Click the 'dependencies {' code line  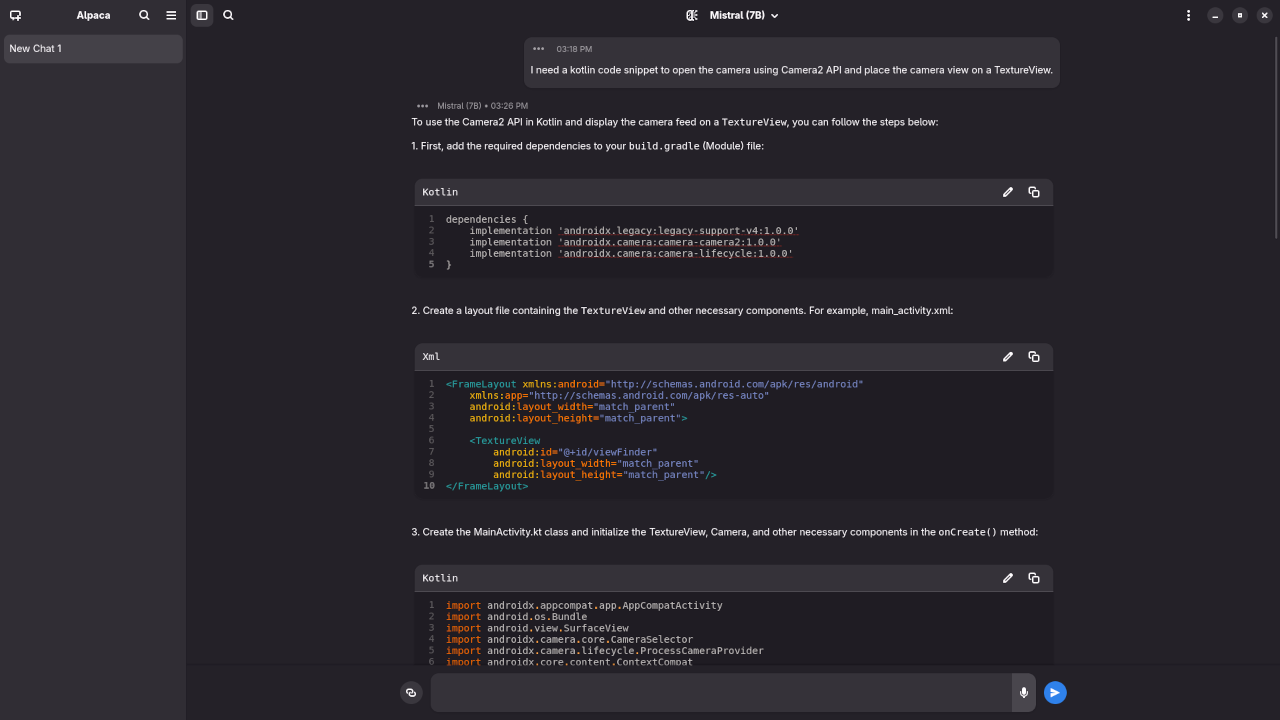(487, 219)
